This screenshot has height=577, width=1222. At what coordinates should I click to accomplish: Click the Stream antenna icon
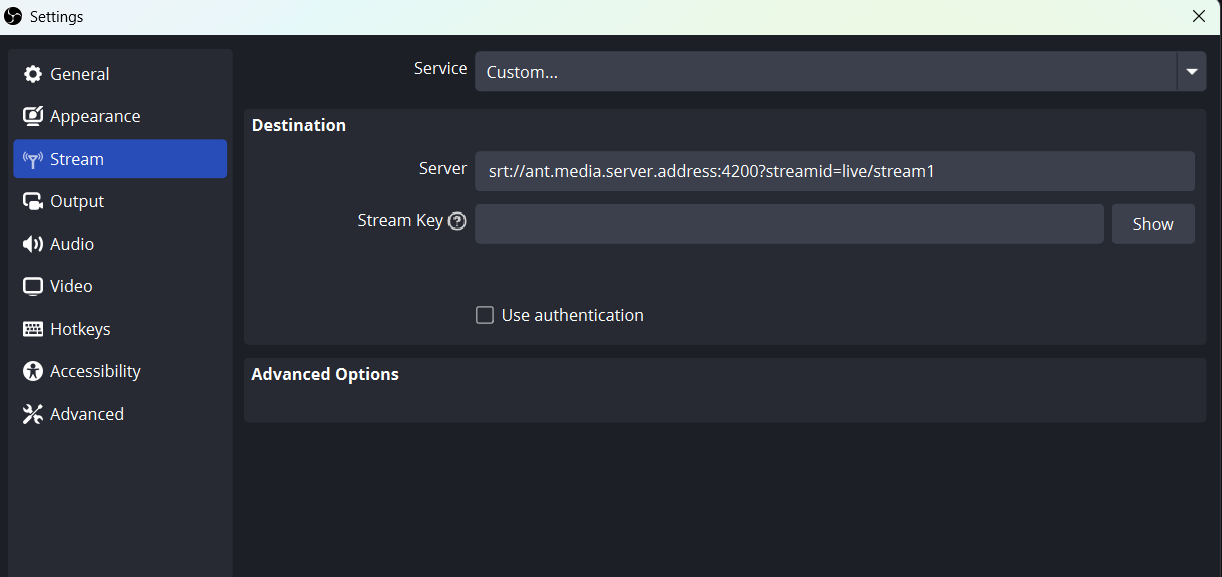click(x=33, y=159)
